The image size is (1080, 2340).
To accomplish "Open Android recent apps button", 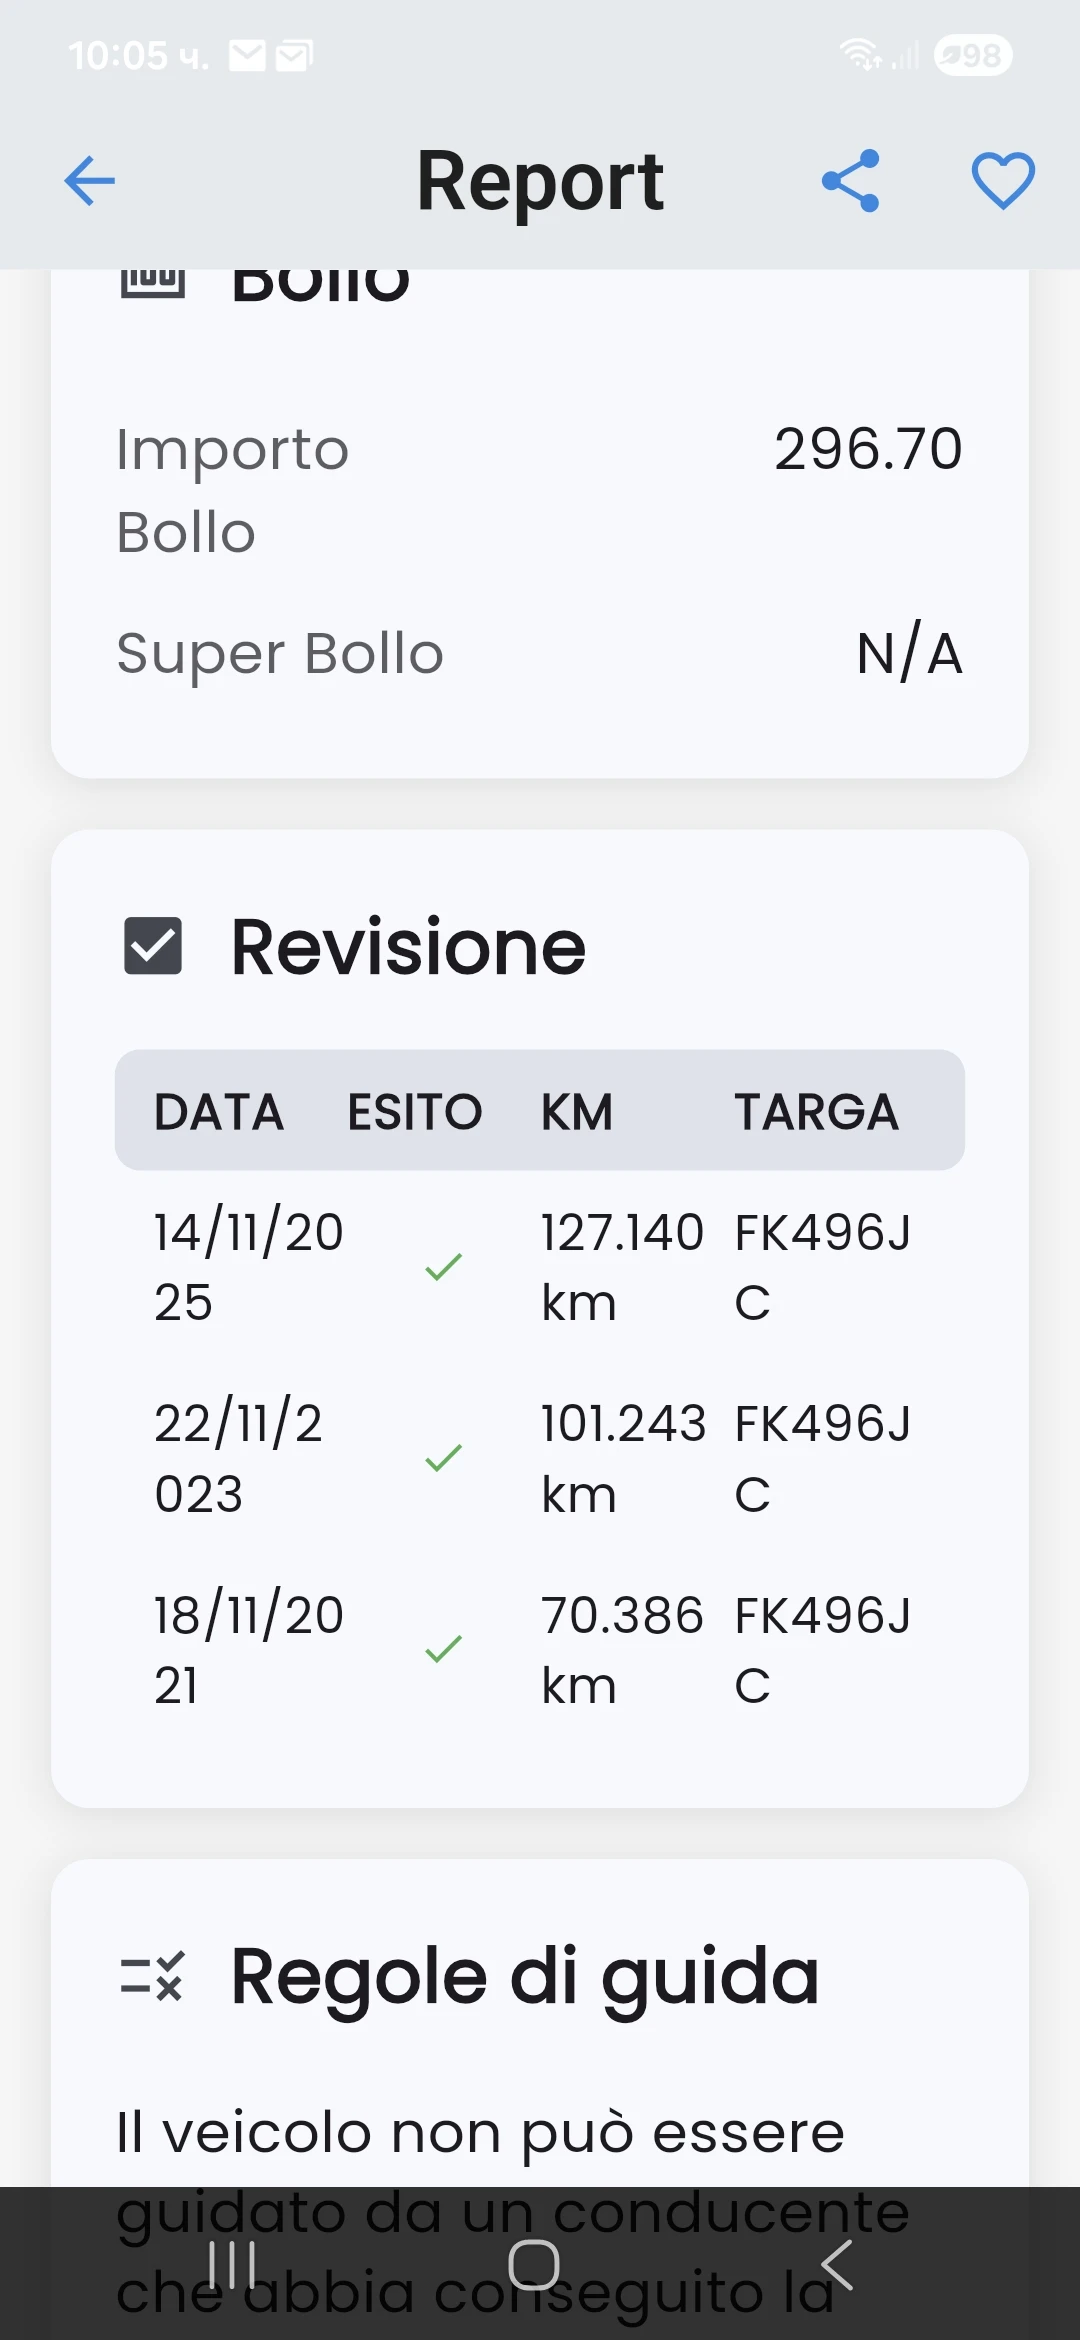I will click(x=232, y=2265).
